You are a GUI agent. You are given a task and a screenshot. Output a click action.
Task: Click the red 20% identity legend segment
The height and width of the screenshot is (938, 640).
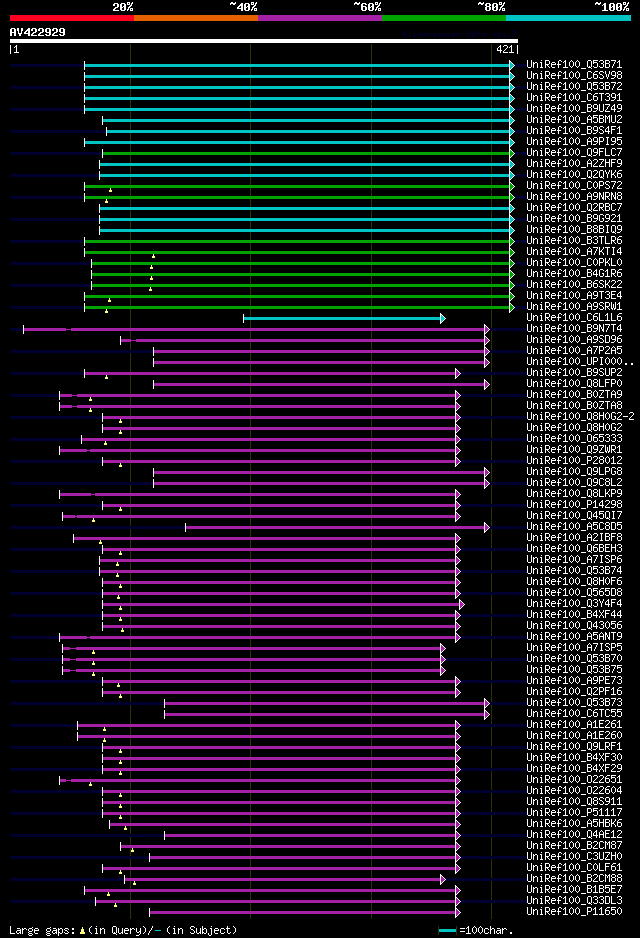pos(72,18)
